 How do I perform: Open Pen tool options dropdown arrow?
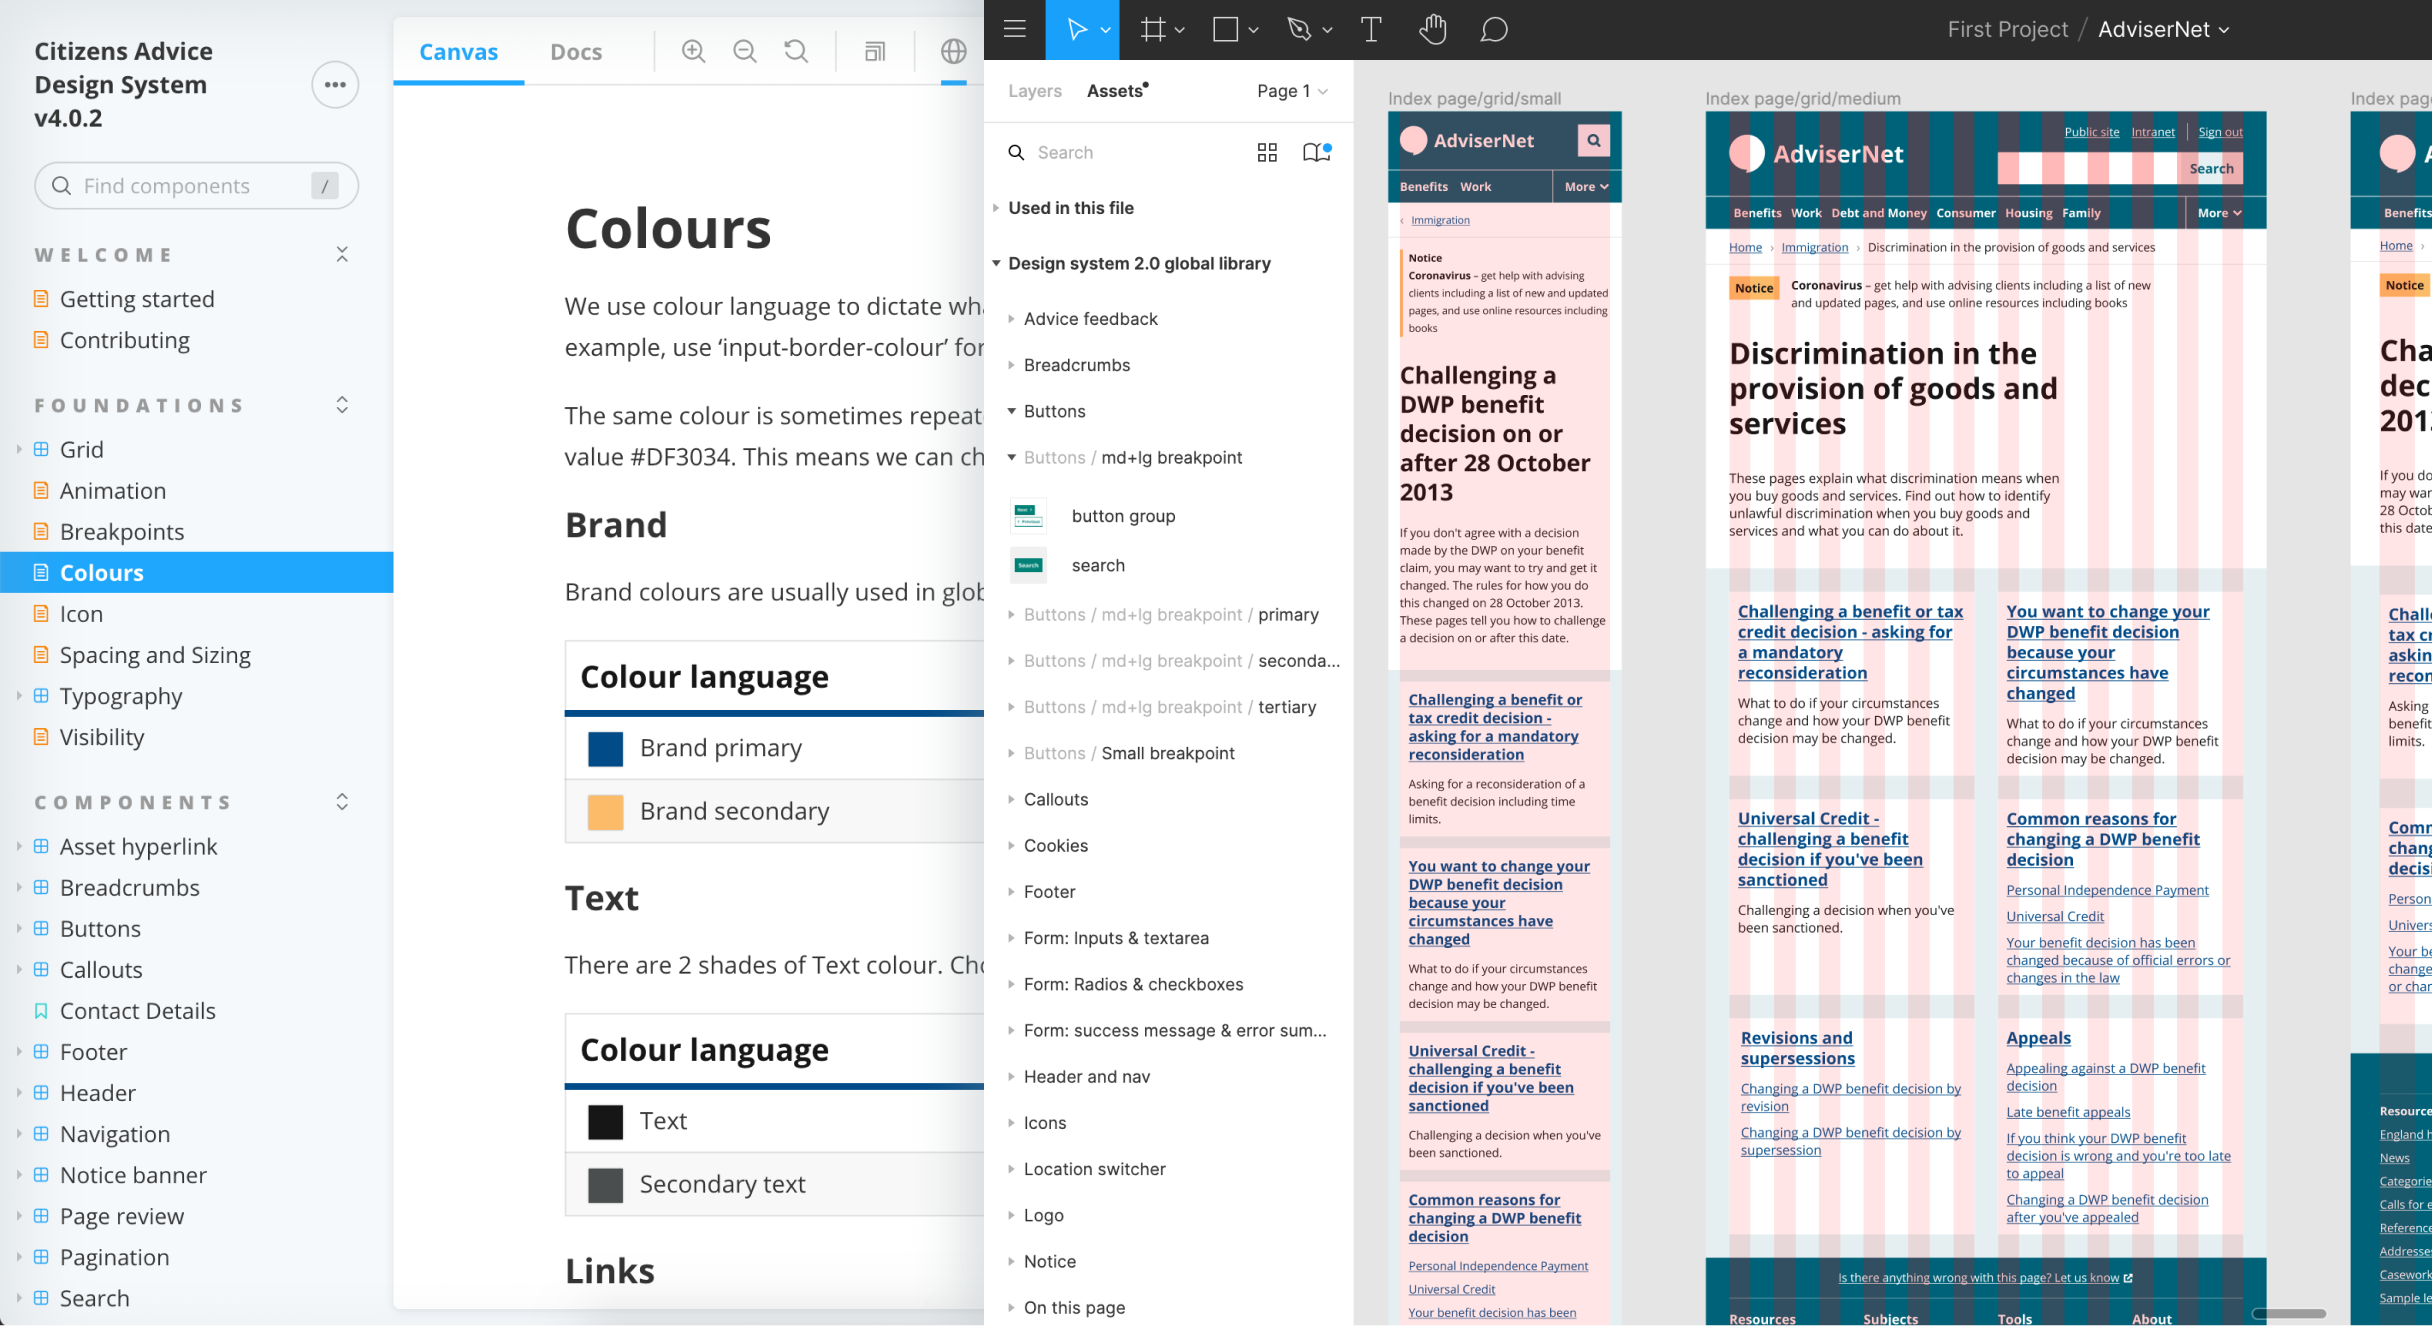coord(1327,30)
